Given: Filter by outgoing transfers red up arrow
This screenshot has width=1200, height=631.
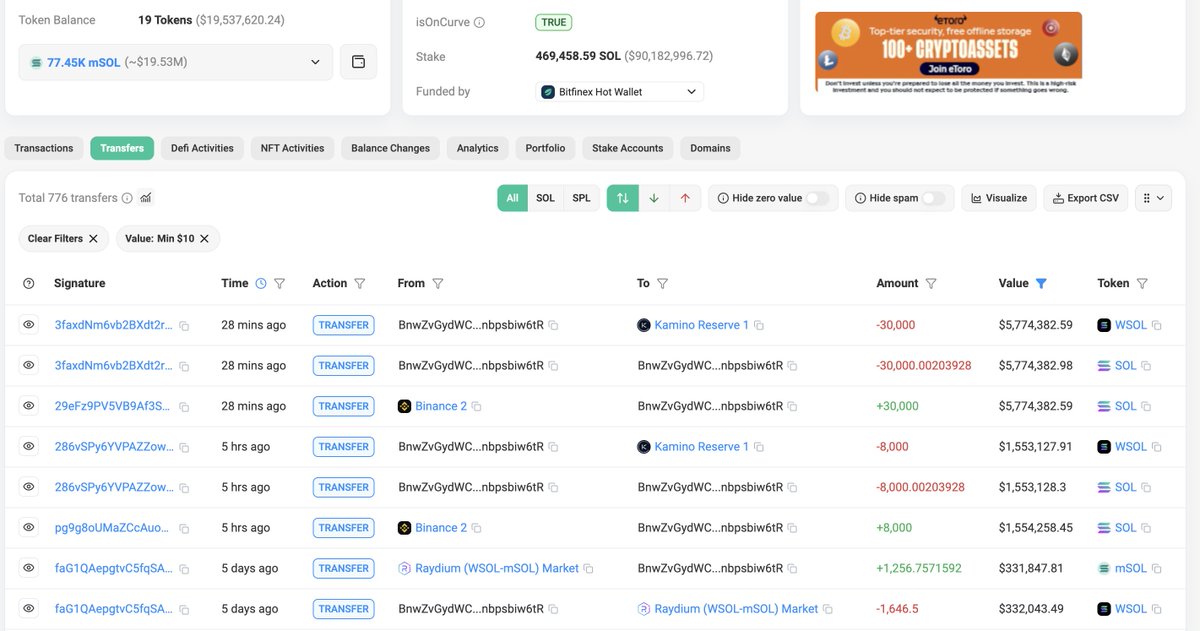Looking at the screenshot, I should pyautogui.click(x=685, y=198).
